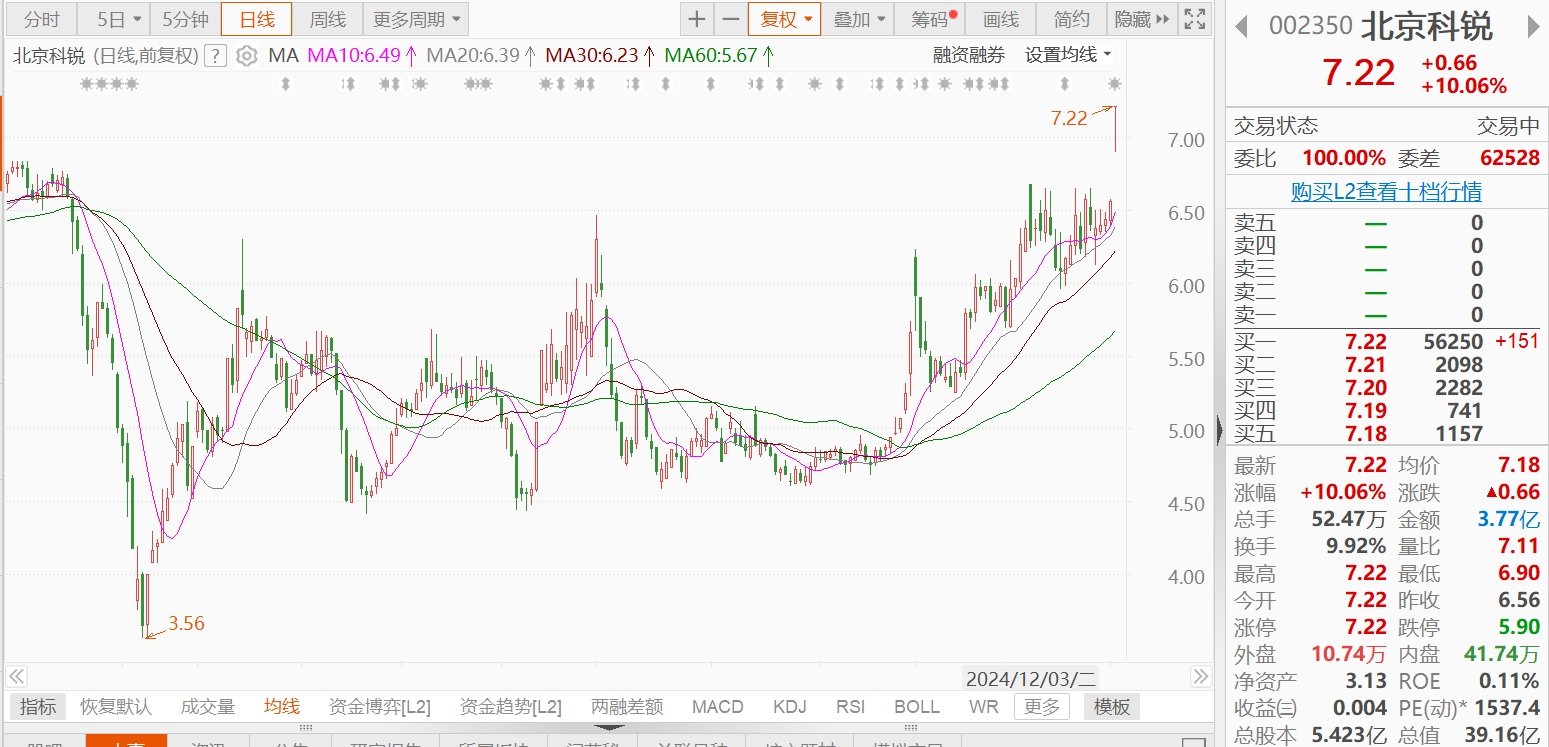This screenshot has width=1549, height=747.
Task: Toggle the 简约 simple mode
Action: [1072, 19]
